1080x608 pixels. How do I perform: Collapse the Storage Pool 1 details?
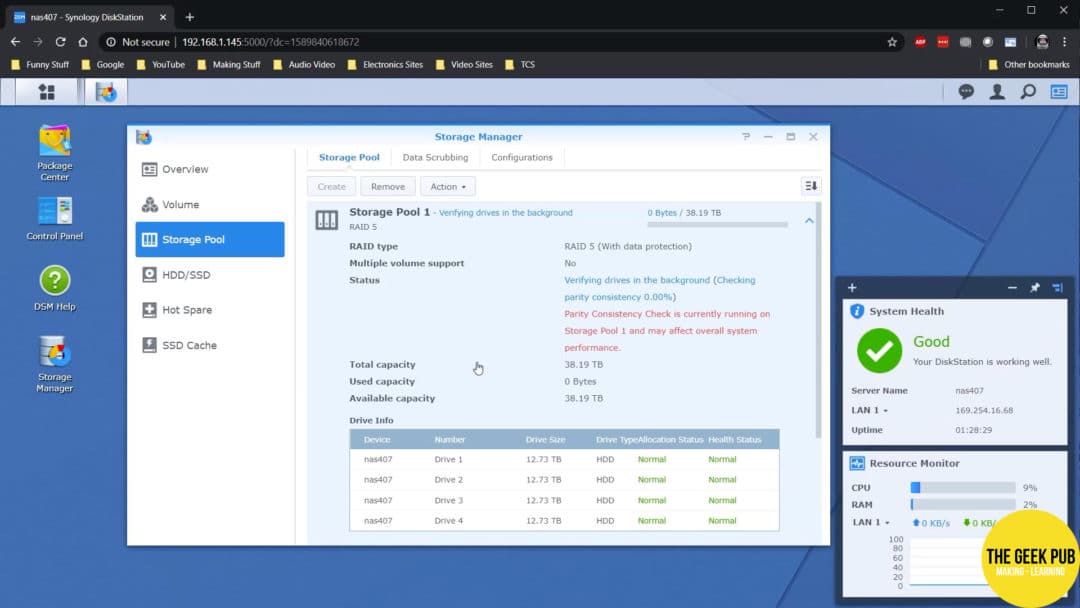click(809, 220)
